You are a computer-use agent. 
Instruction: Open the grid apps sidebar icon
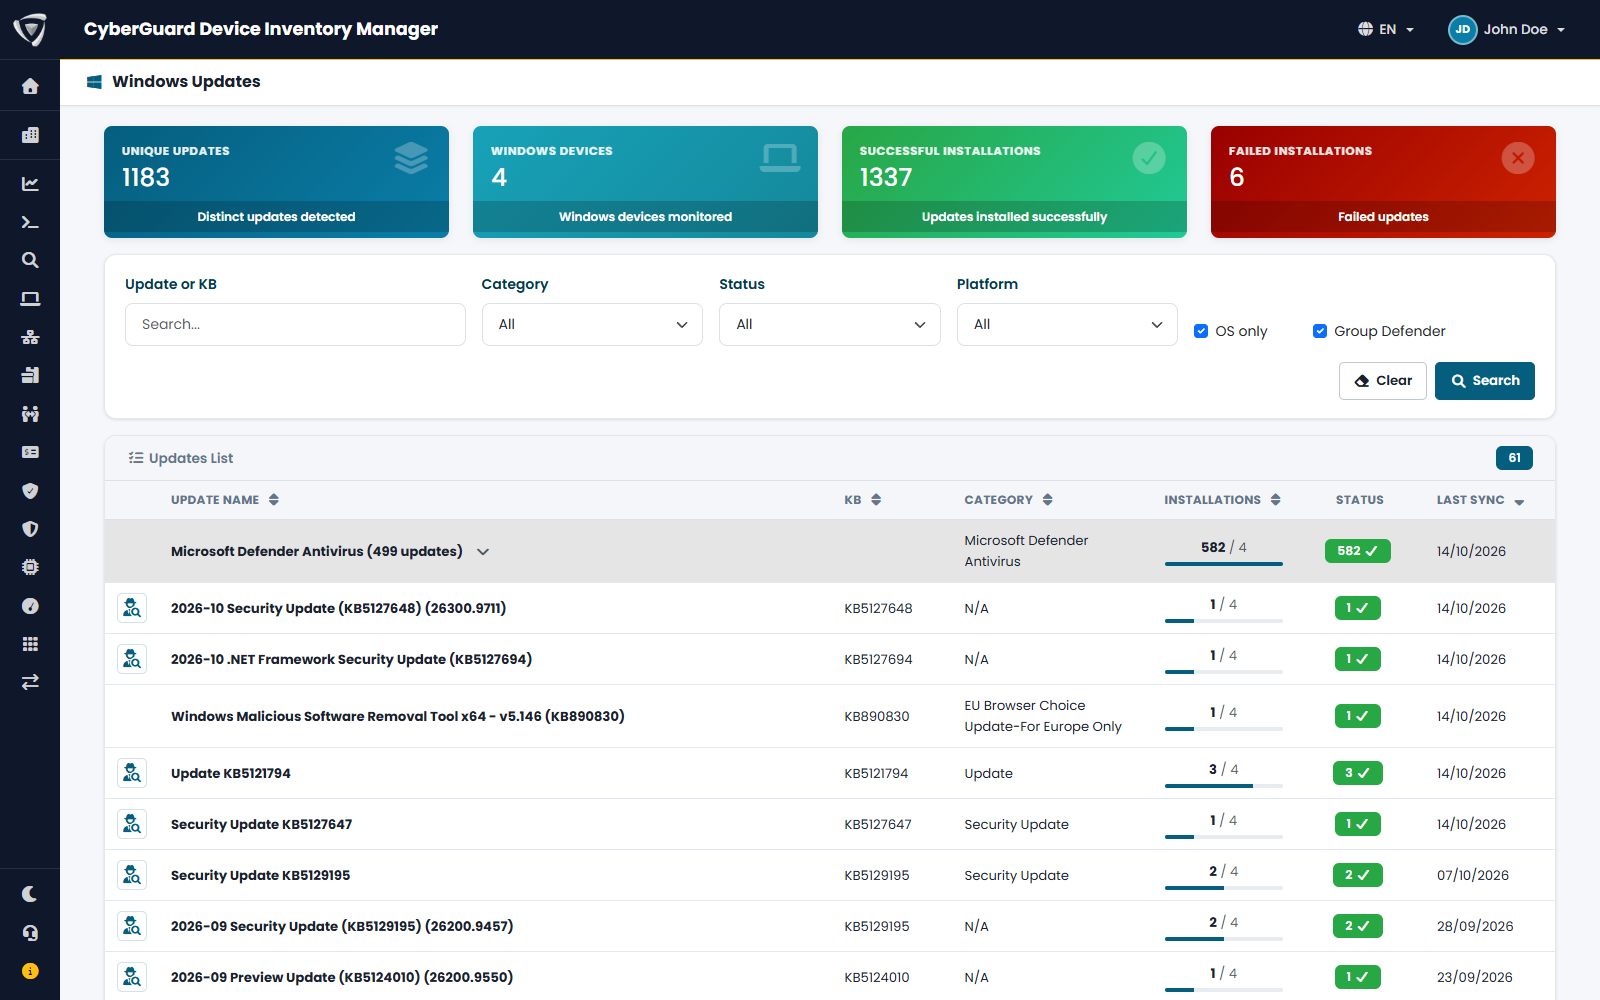(x=30, y=644)
